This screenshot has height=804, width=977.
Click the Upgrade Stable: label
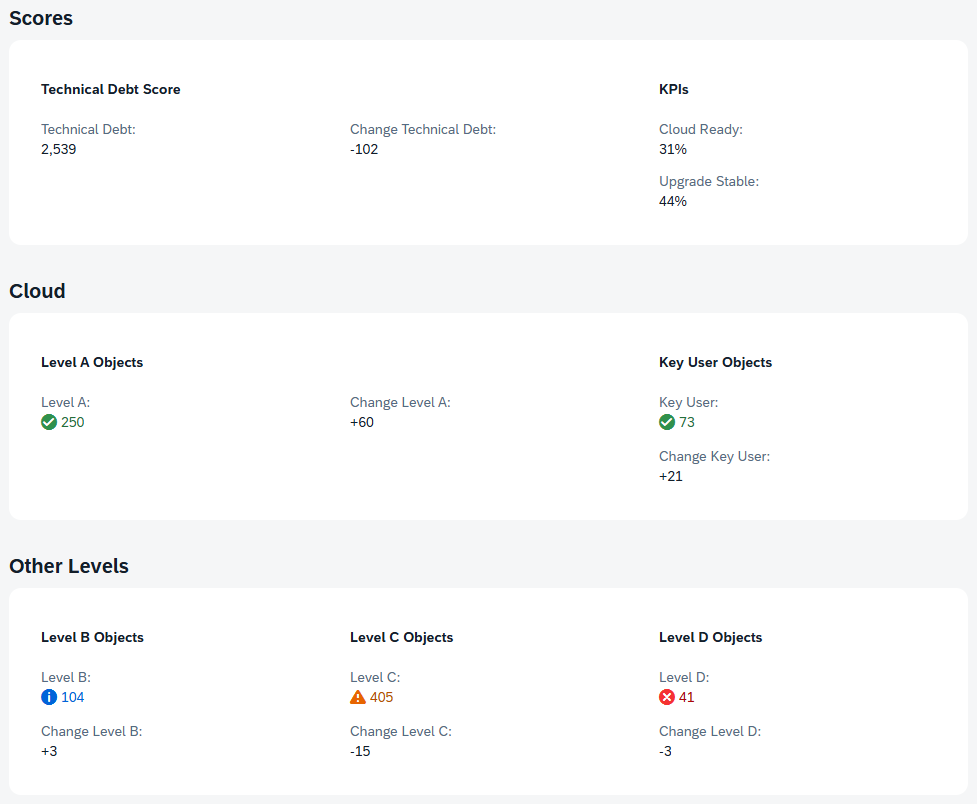709,182
